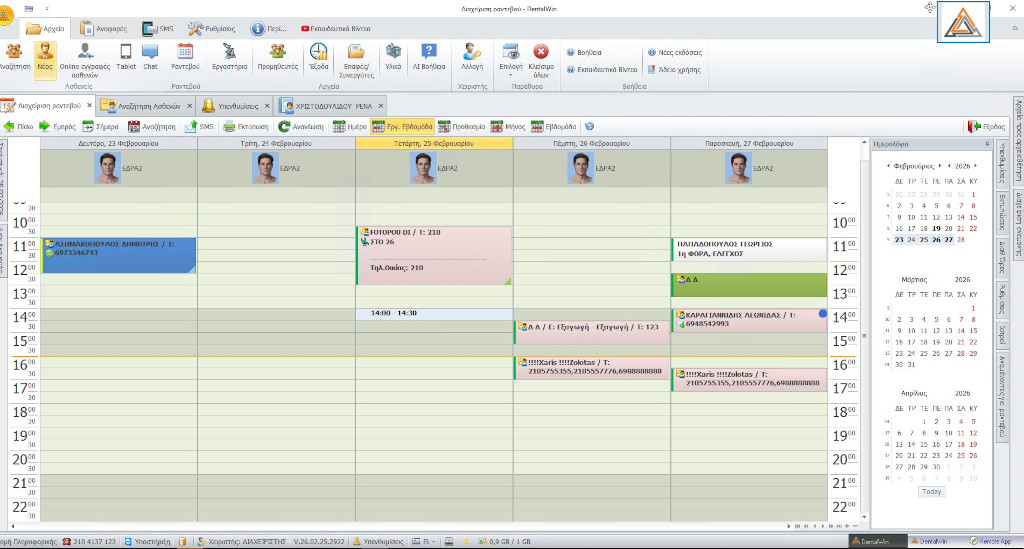This screenshot has height=549, width=1024.
Task: Click the Today button under calendars
Action: pos(930,491)
